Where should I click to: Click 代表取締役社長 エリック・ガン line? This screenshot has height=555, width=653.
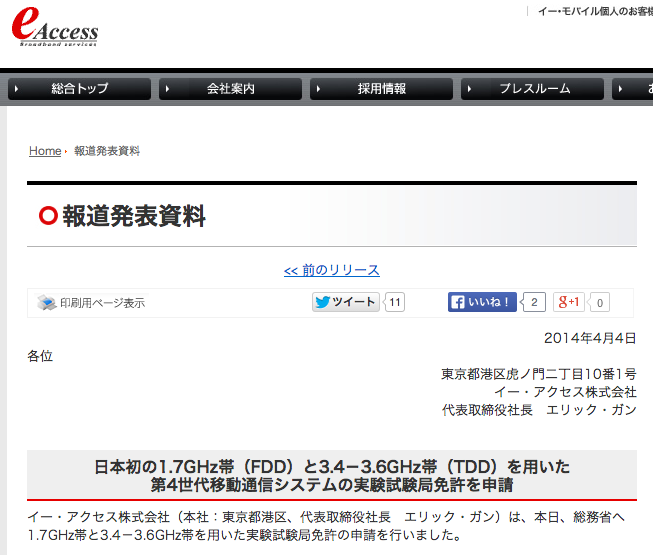pos(539,410)
